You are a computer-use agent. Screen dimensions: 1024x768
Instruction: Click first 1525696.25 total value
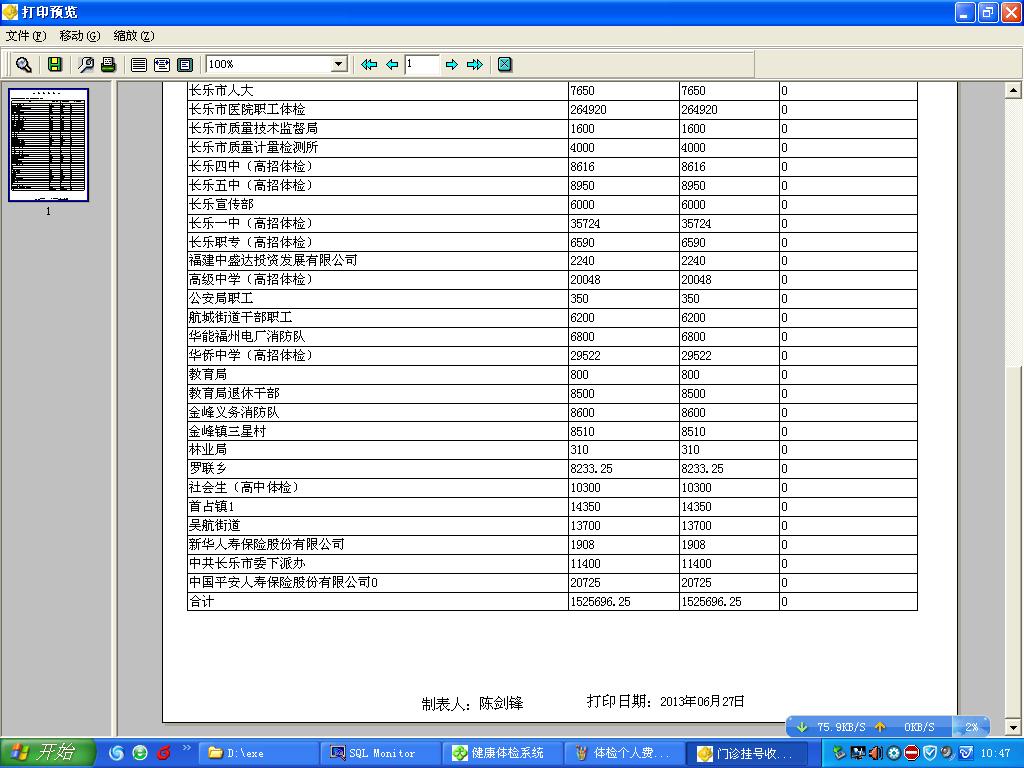pyautogui.click(x=600, y=601)
